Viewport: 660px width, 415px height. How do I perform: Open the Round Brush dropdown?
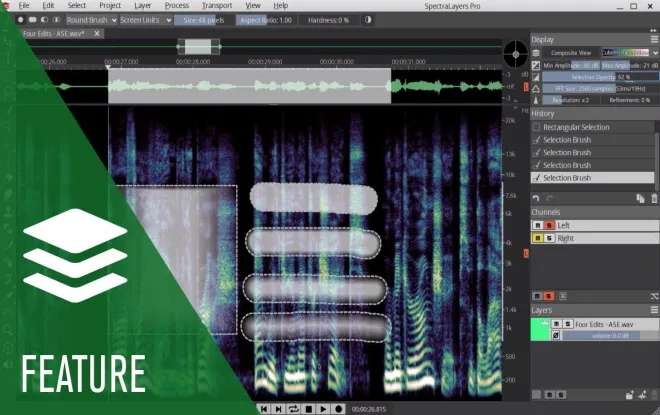pyautogui.click(x=91, y=20)
